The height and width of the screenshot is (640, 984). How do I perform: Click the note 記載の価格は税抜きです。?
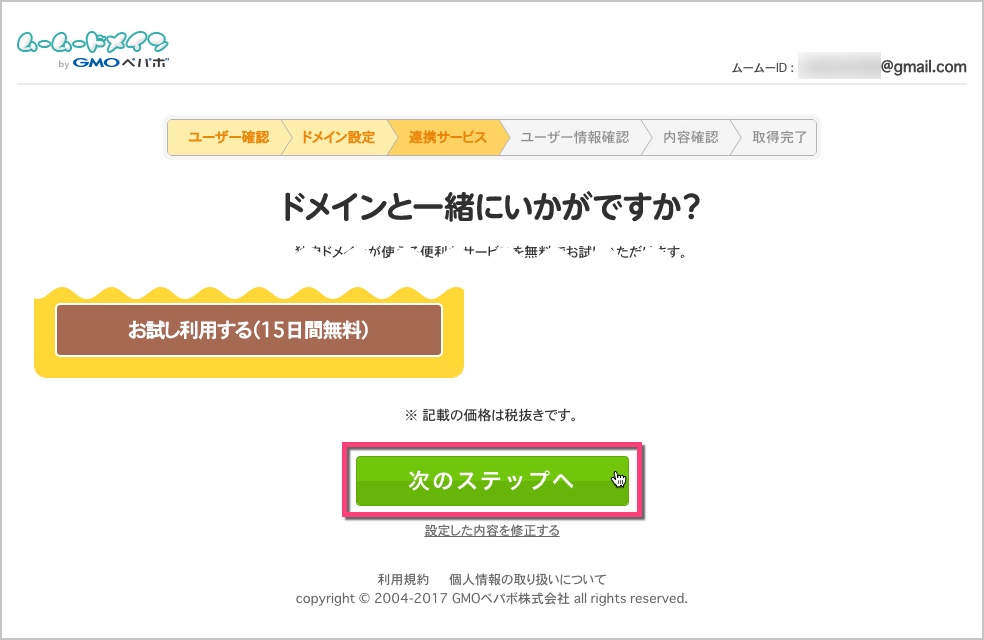coord(491,415)
